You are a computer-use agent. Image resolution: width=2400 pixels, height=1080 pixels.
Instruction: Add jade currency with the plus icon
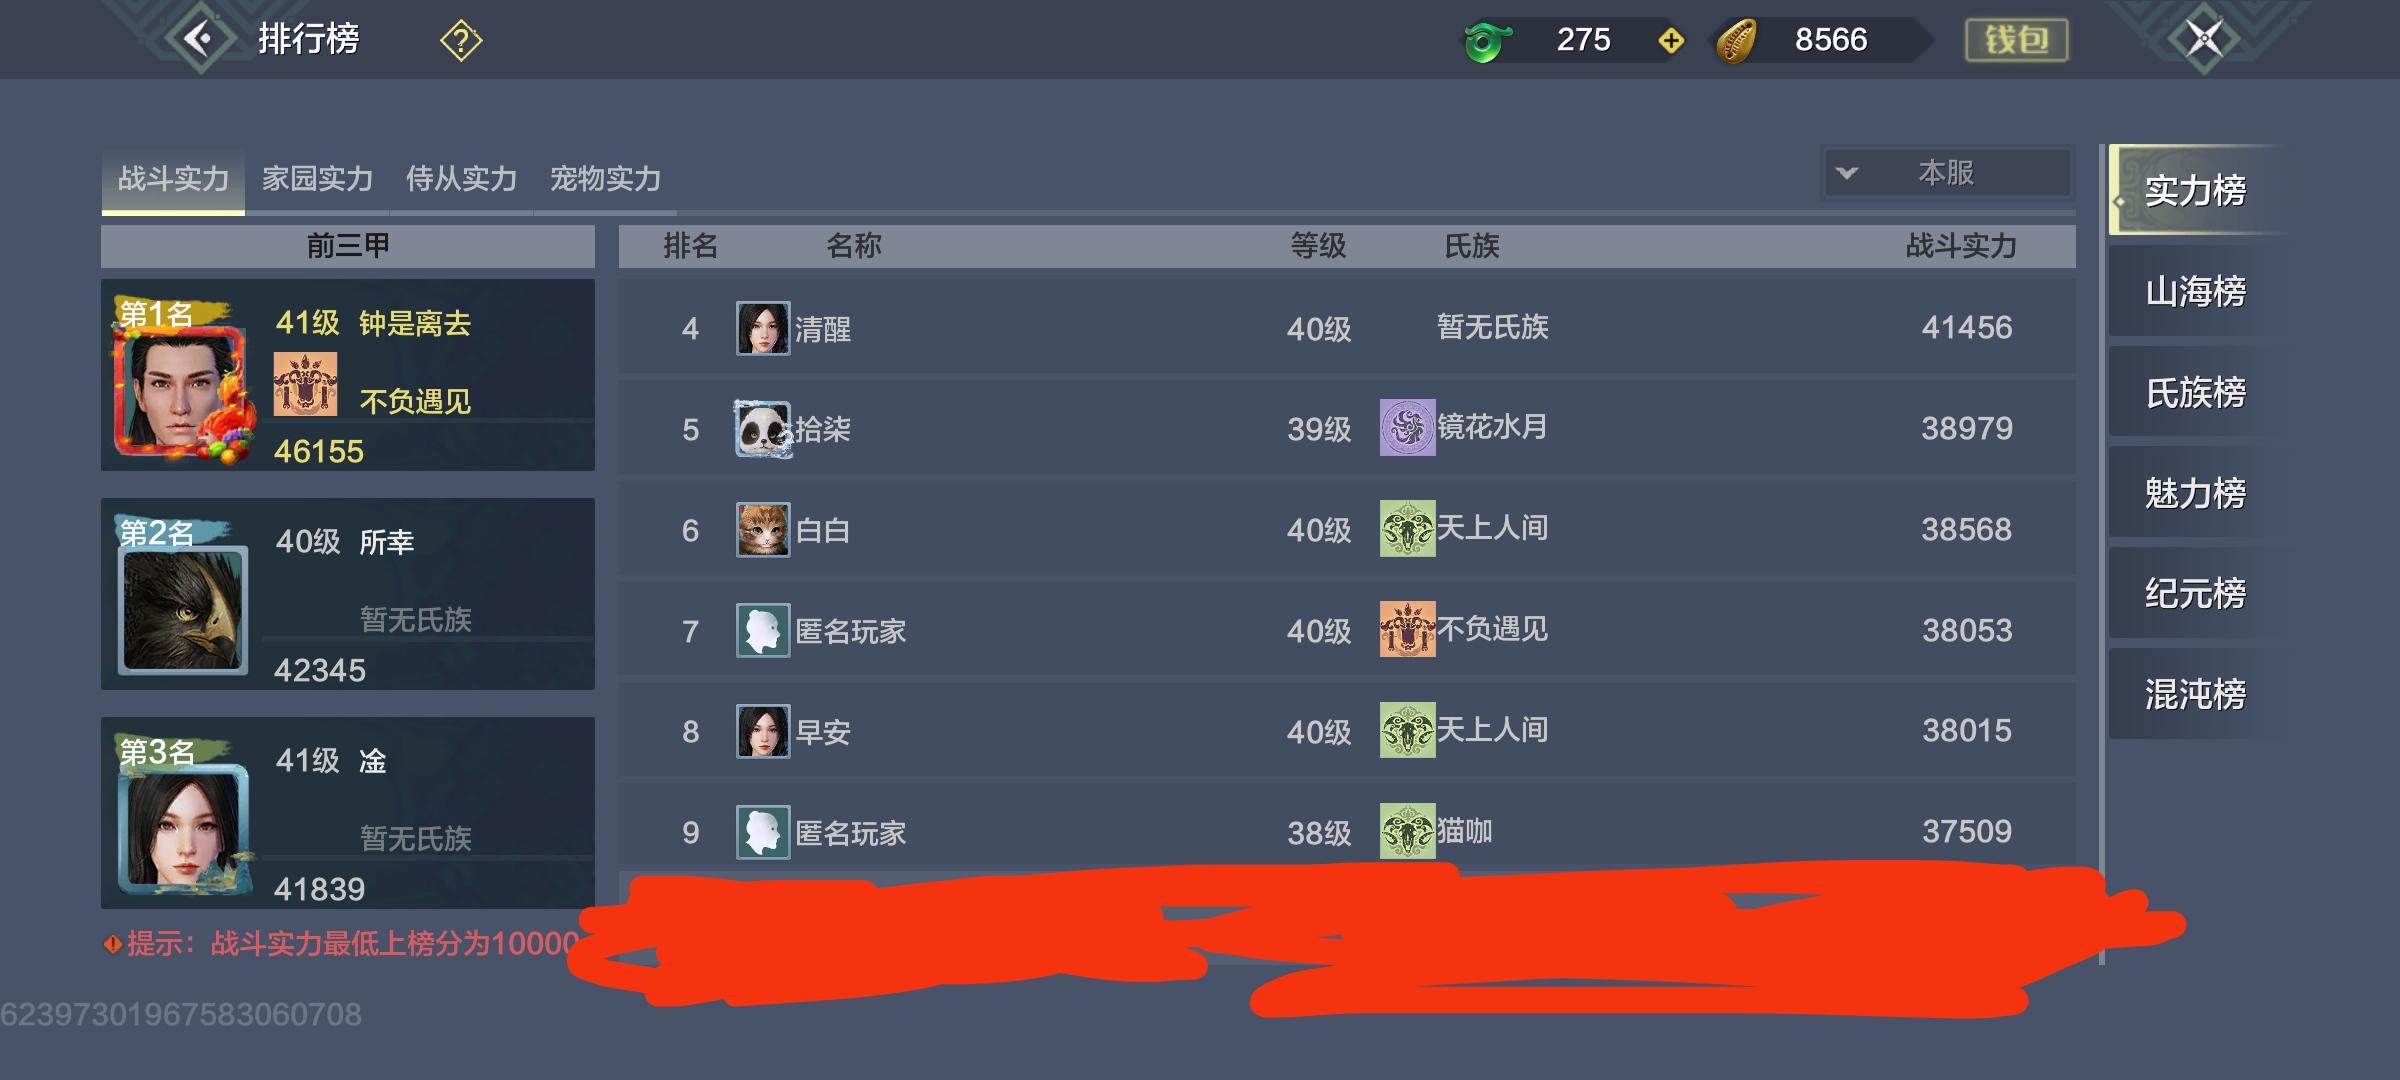(x=1671, y=41)
